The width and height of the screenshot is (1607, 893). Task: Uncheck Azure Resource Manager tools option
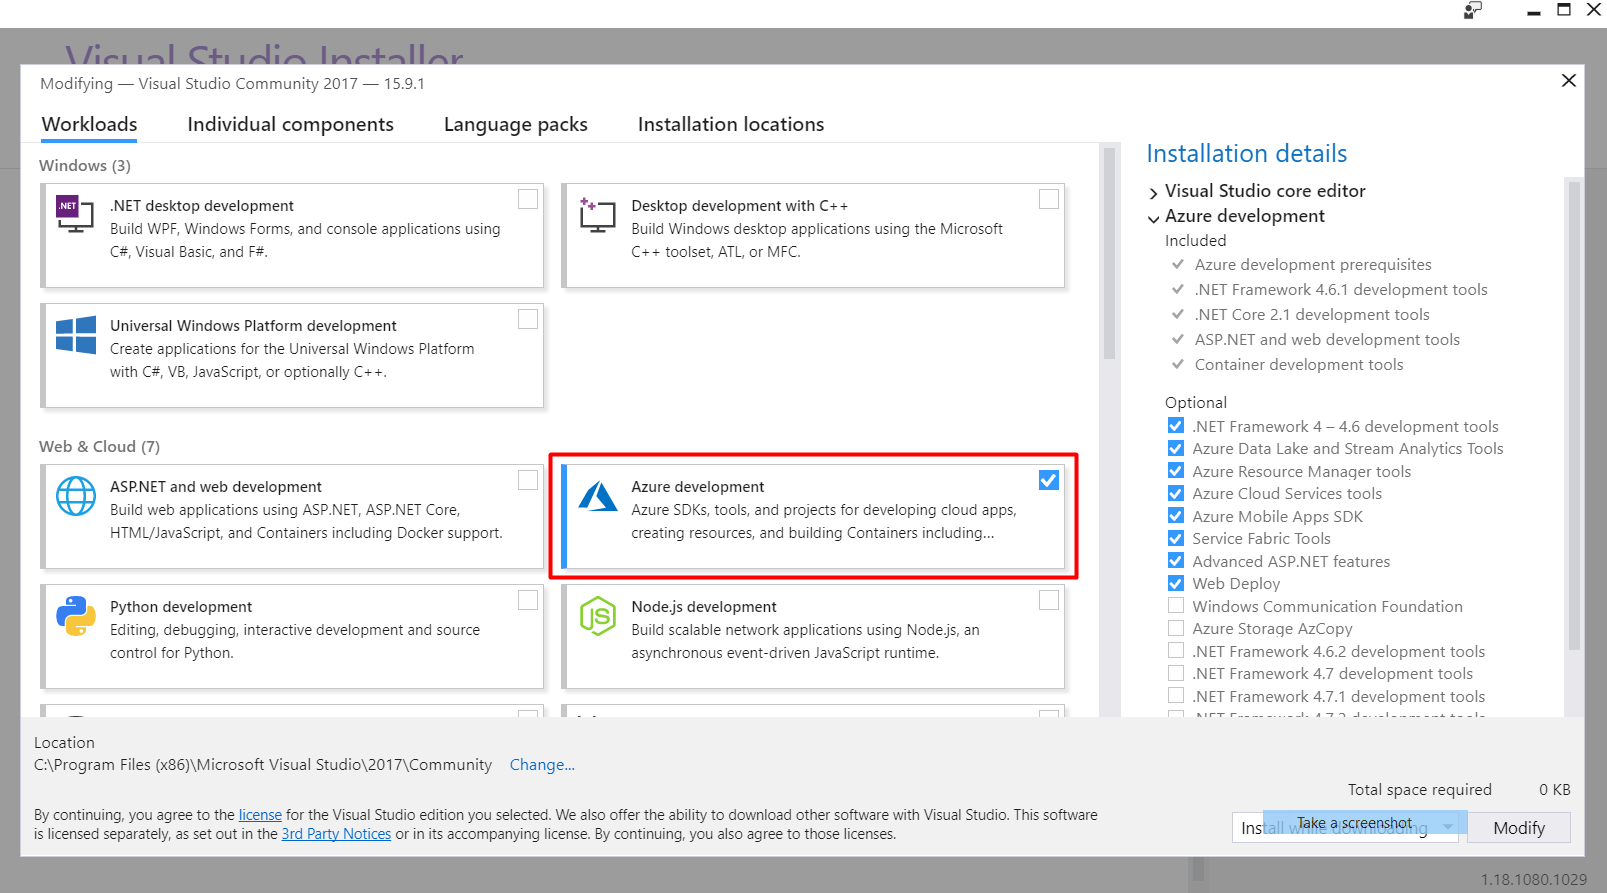click(1176, 471)
